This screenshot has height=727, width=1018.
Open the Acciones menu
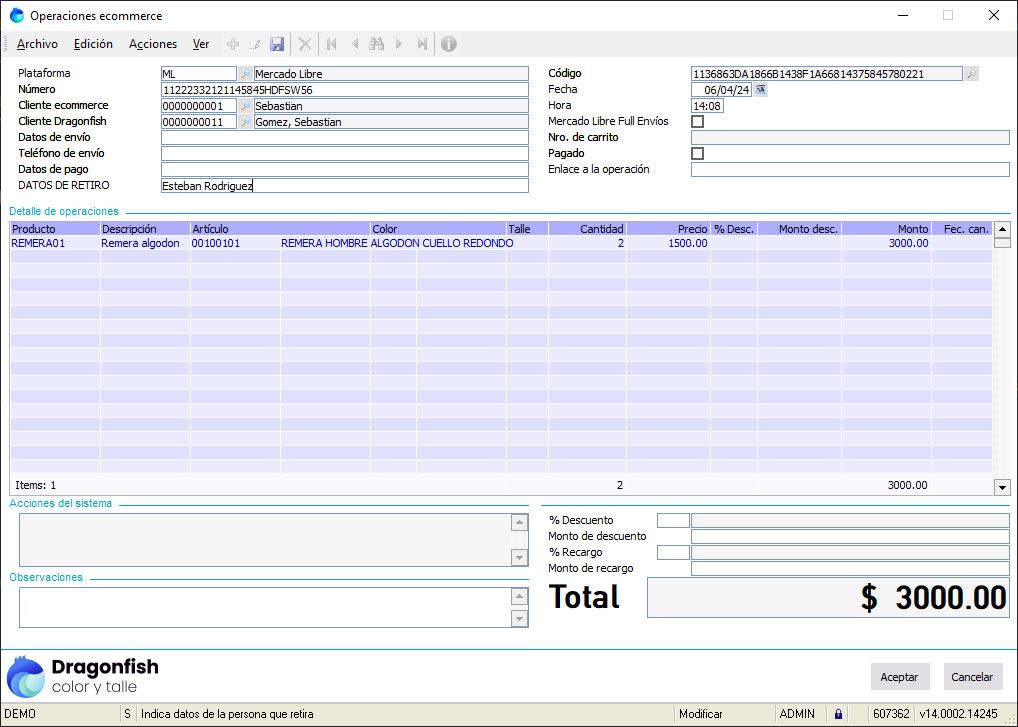click(153, 44)
